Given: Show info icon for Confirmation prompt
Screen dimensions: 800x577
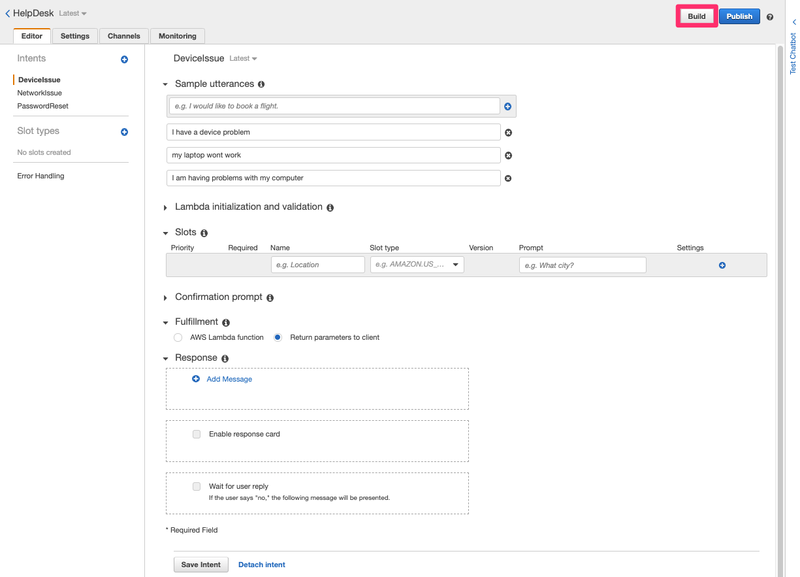Looking at the screenshot, I should coord(270,298).
